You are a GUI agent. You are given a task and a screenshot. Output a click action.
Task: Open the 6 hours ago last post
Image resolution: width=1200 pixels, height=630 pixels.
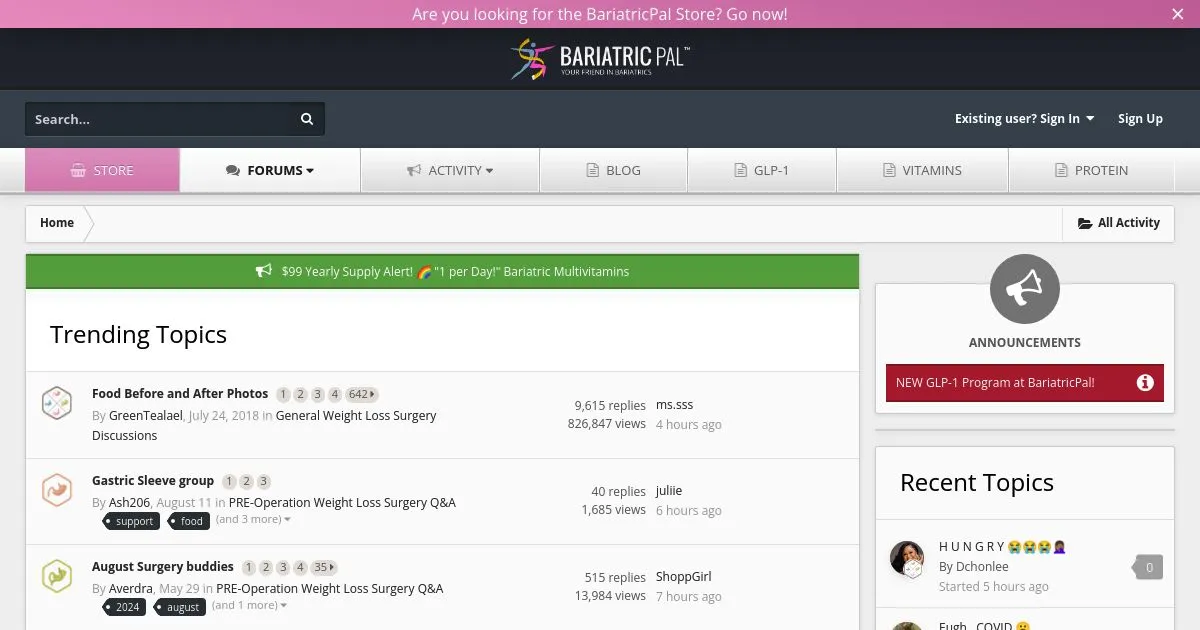pos(688,511)
